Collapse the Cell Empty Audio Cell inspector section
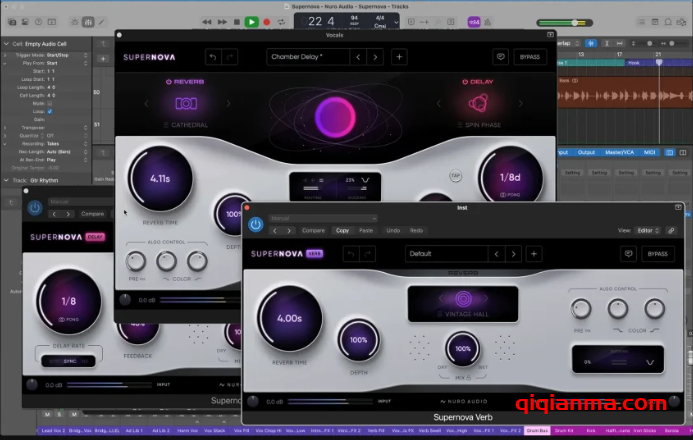The width and height of the screenshot is (693, 440). point(6,44)
